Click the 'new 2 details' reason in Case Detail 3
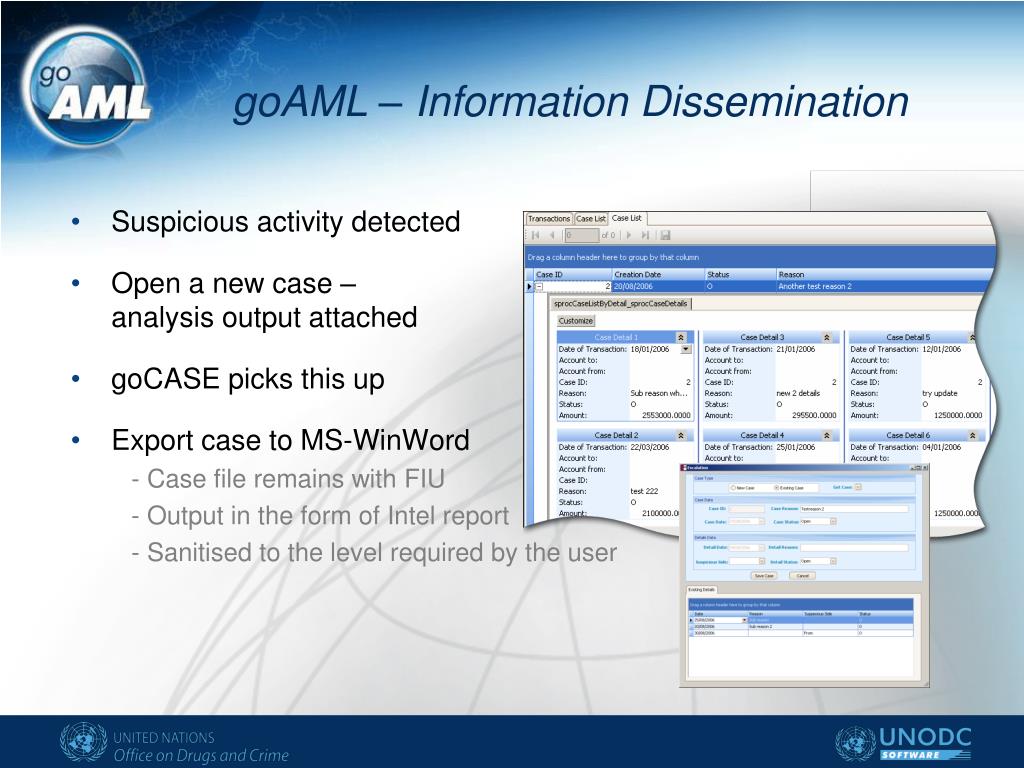Image resolution: width=1024 pixels, height=768 pixels. pyautogui.click(x=798, y=393)
